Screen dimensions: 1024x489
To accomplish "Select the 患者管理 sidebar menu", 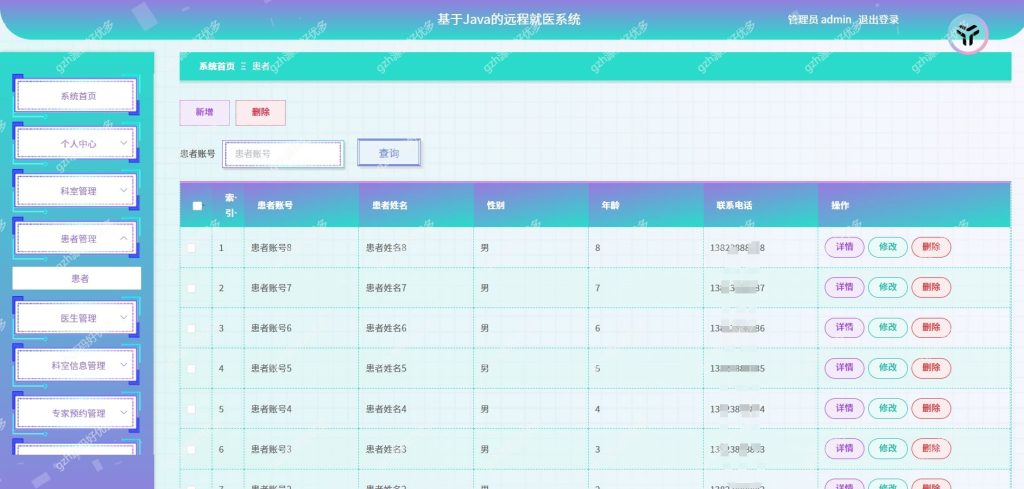I will pos(76,238).
